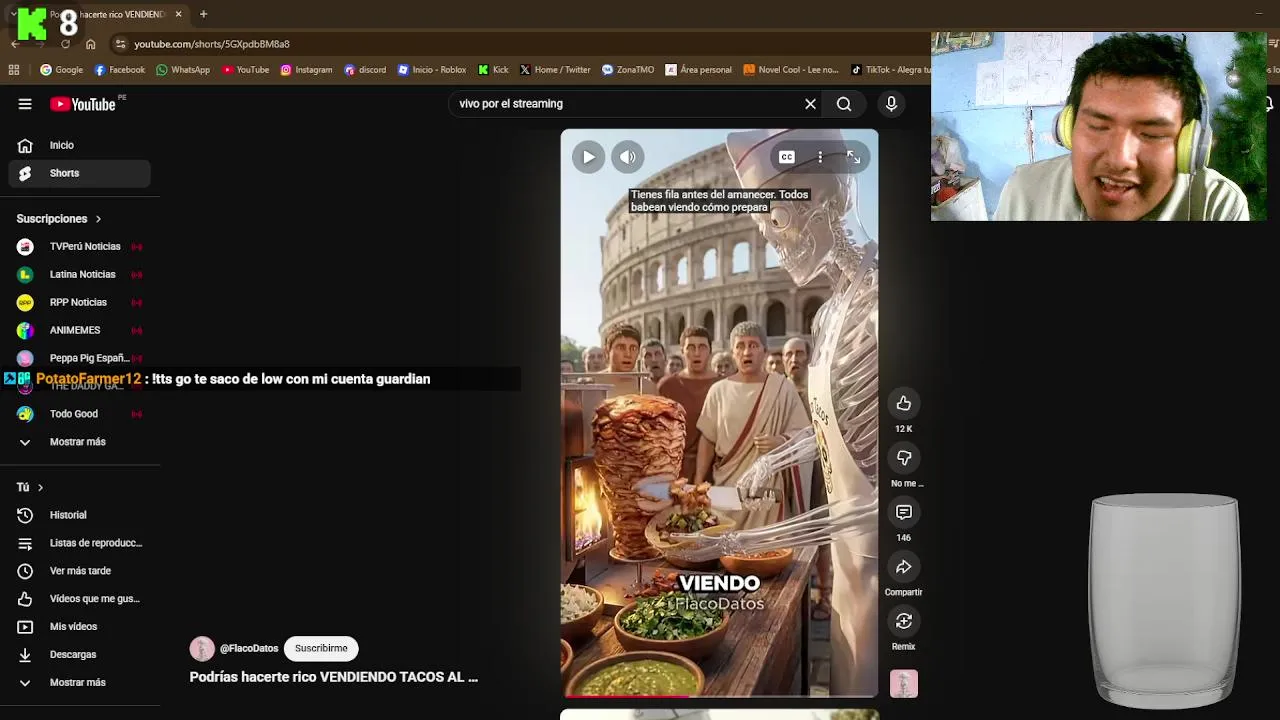Open Historial
The height and width of the screenshot is (720, 1280).
pos(80,515)
